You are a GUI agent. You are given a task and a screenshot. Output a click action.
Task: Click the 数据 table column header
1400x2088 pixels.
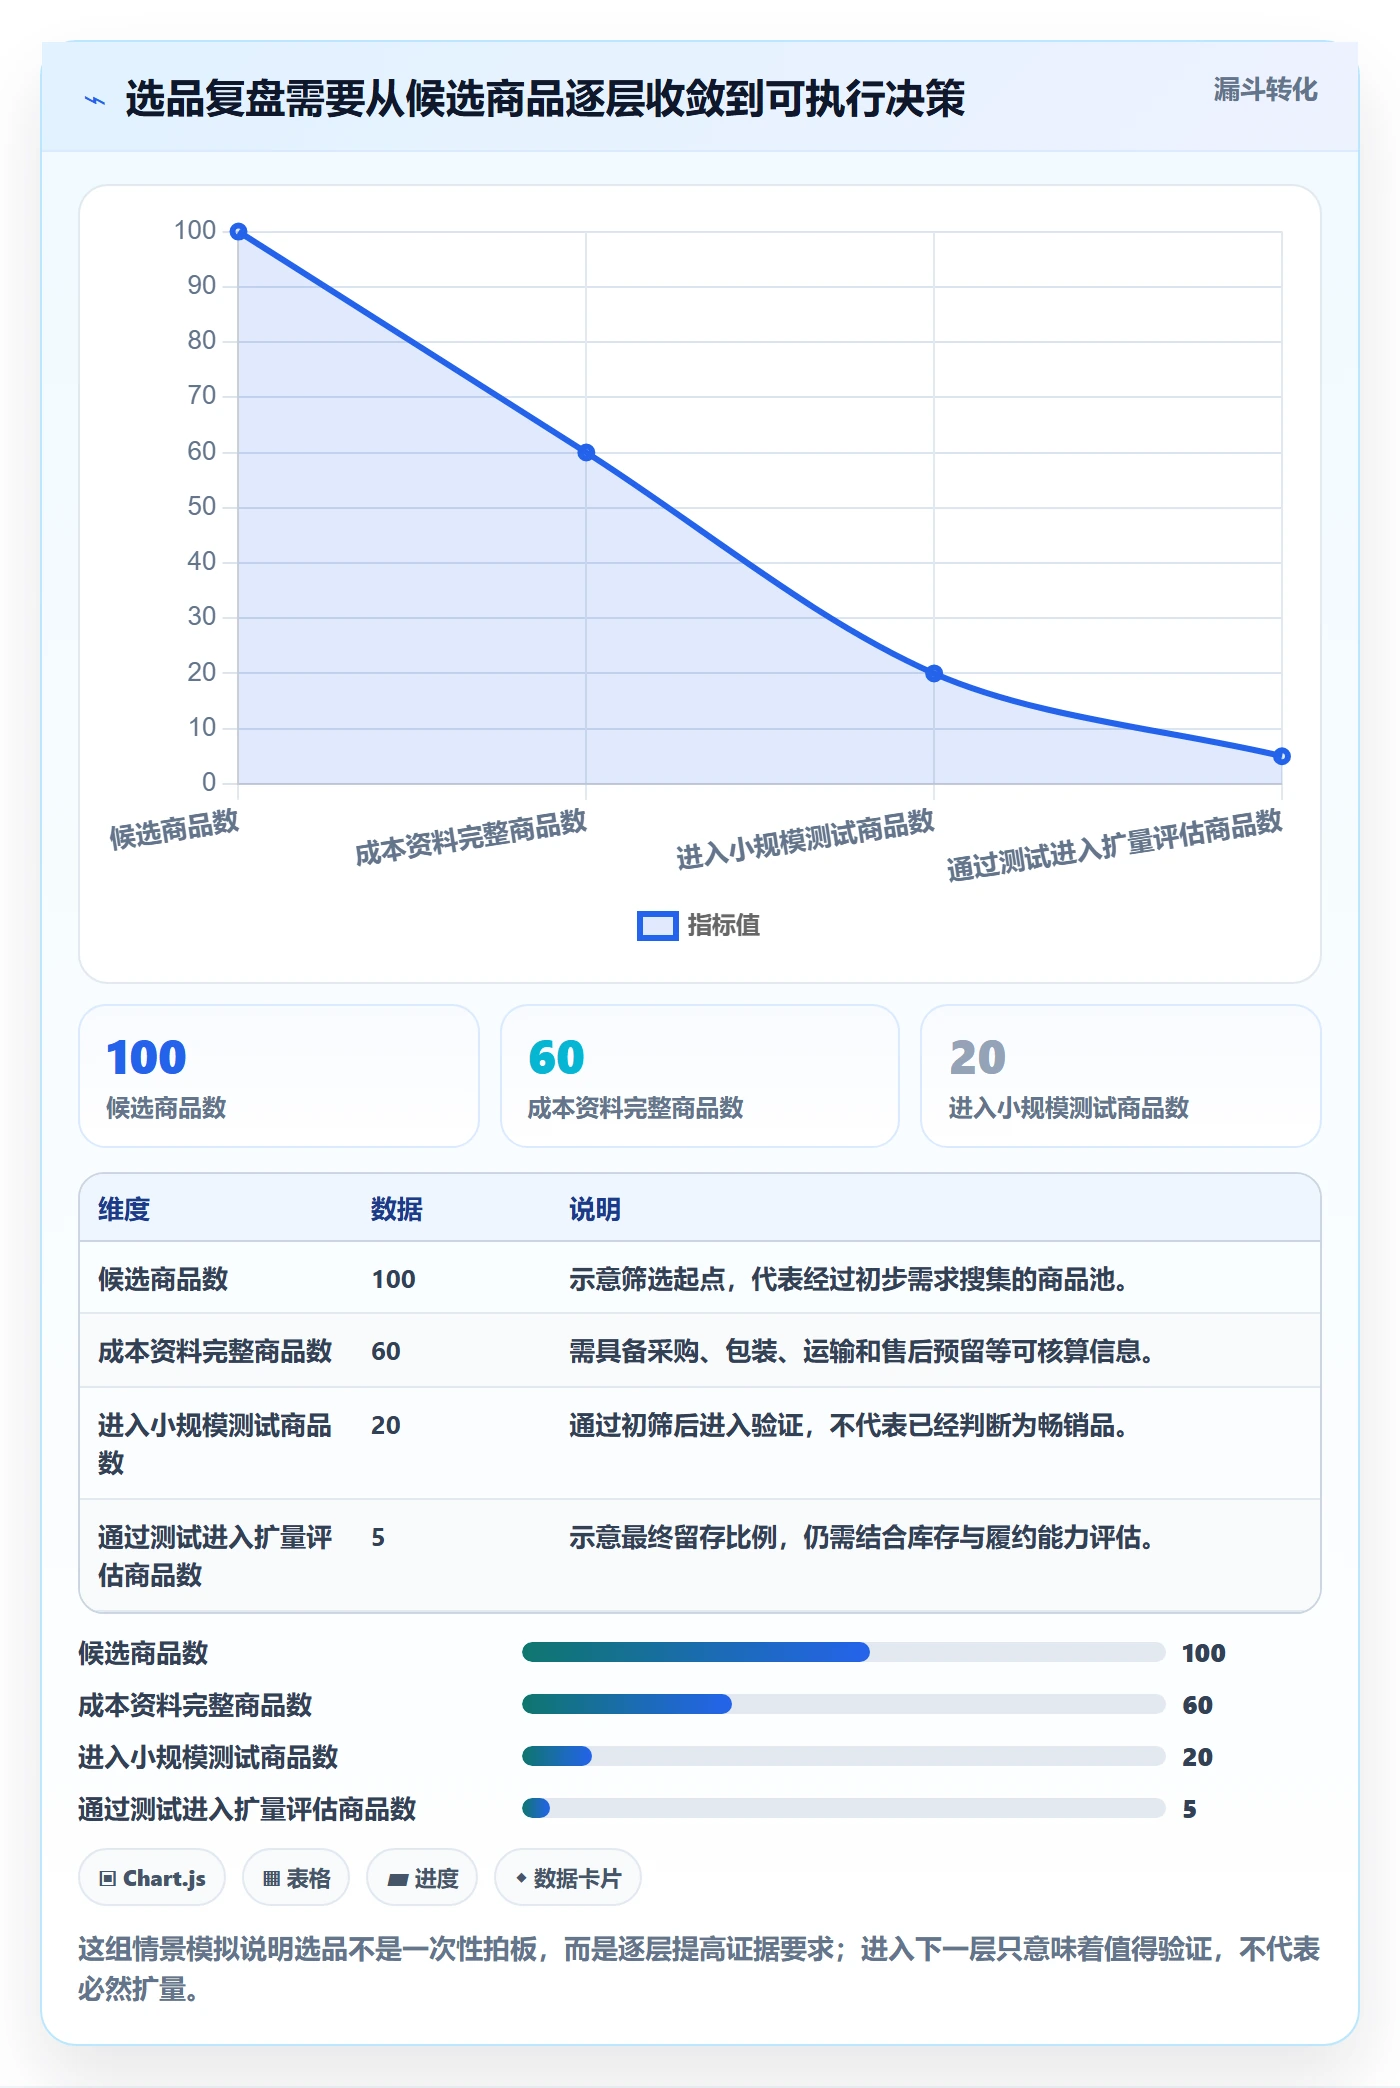tap(397, 1209)
